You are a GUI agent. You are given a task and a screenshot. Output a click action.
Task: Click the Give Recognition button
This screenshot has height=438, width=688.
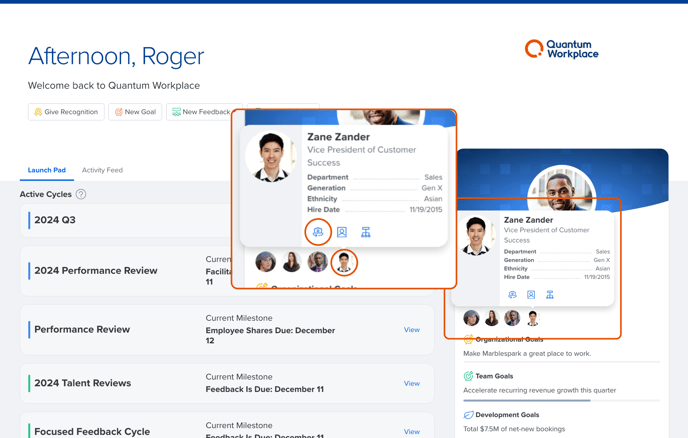pyautogui.click(x=66, y=112)
